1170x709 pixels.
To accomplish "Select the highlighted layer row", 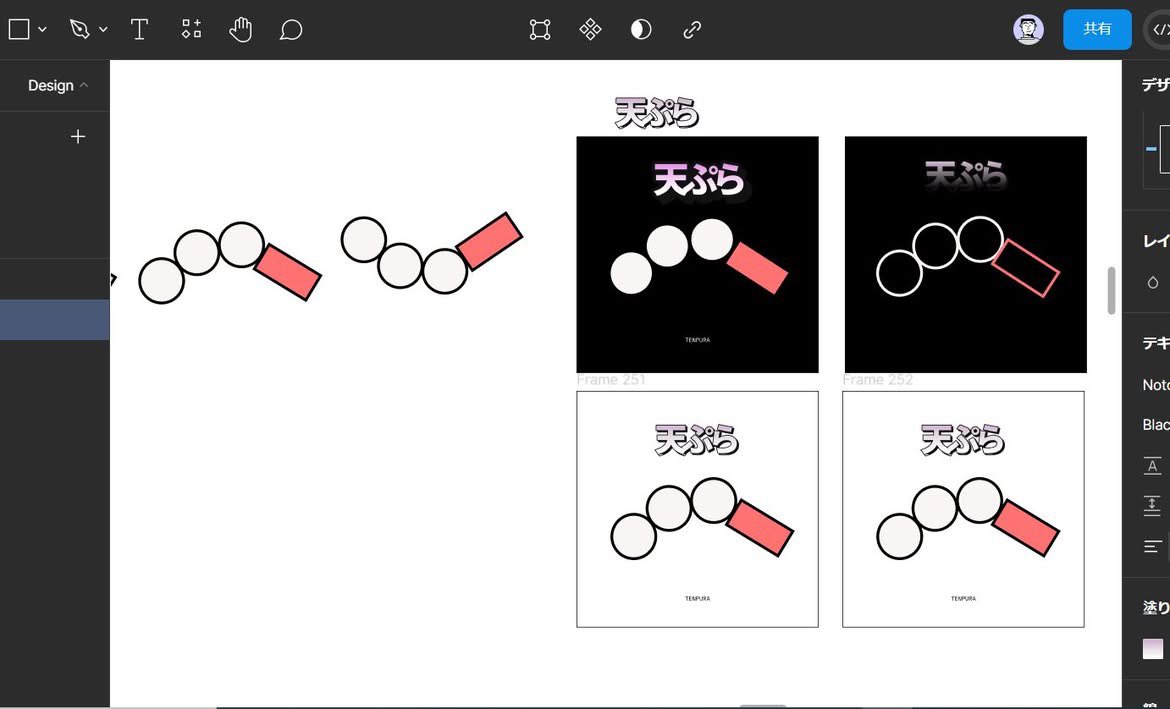I will click(54, 319).
